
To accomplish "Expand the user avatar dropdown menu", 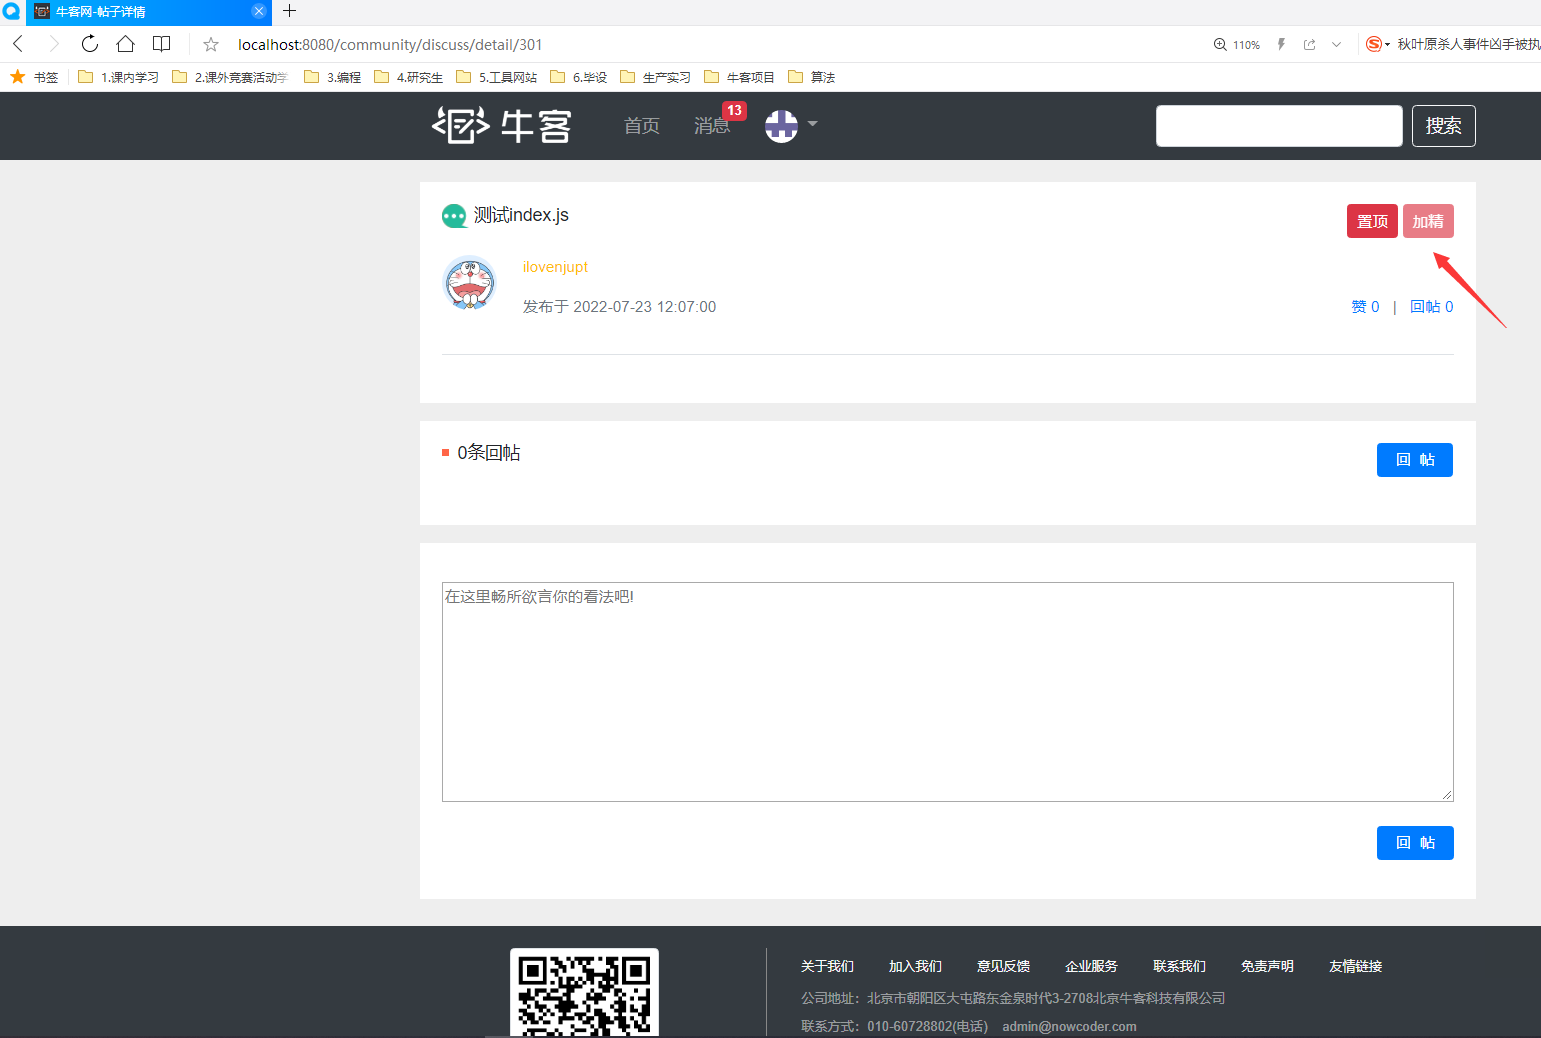I will pyautogui.click(x=791, y=125).
